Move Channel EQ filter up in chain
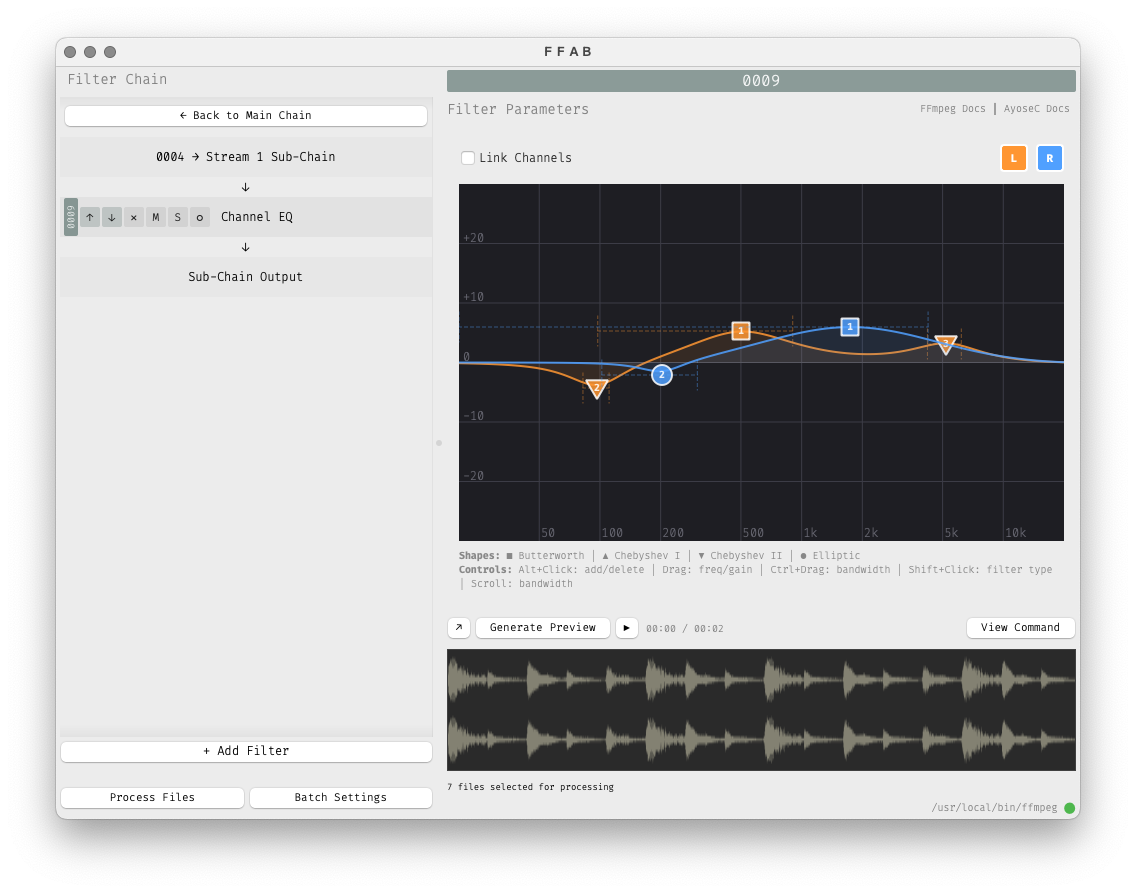 (x=90, y=217)
